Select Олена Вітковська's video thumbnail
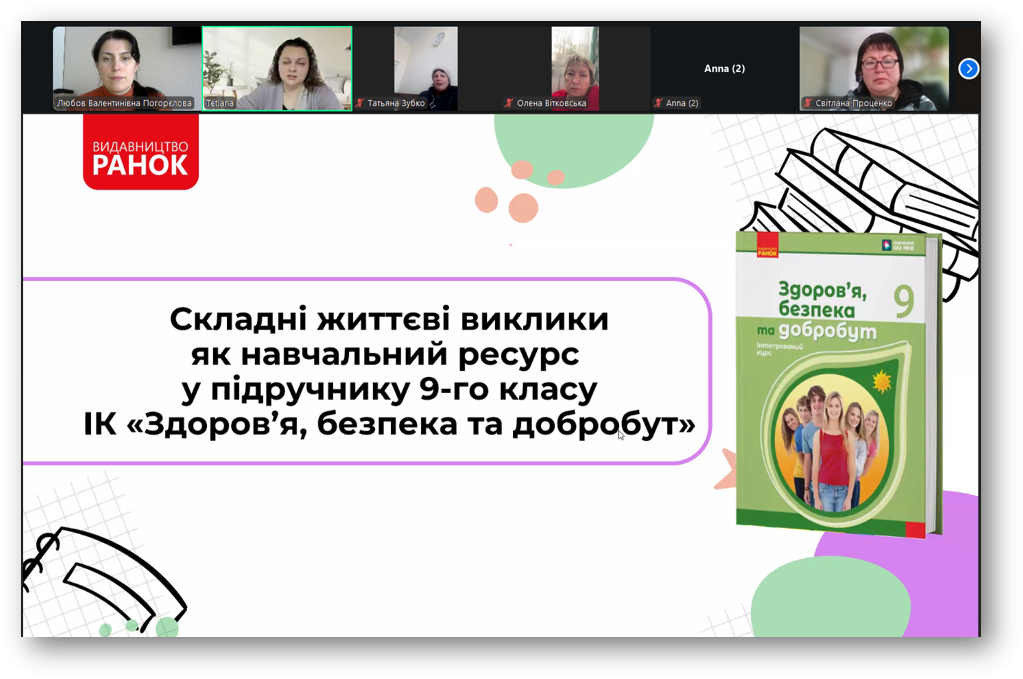The width and height of the screenshot is (1023, 679). [574, 62]
